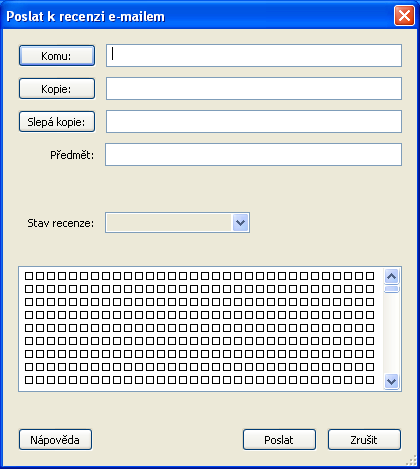Cancel the dialog with Zrušit button
The height and width of the screenshot is (469, 420).
tap(364, 440)
